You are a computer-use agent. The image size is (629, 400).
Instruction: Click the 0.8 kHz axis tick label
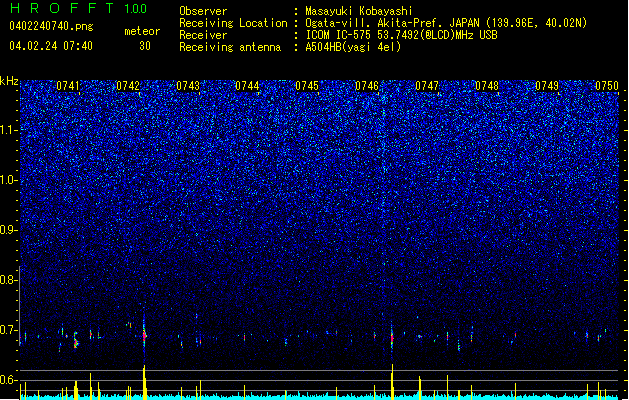(x=8, y=280)
